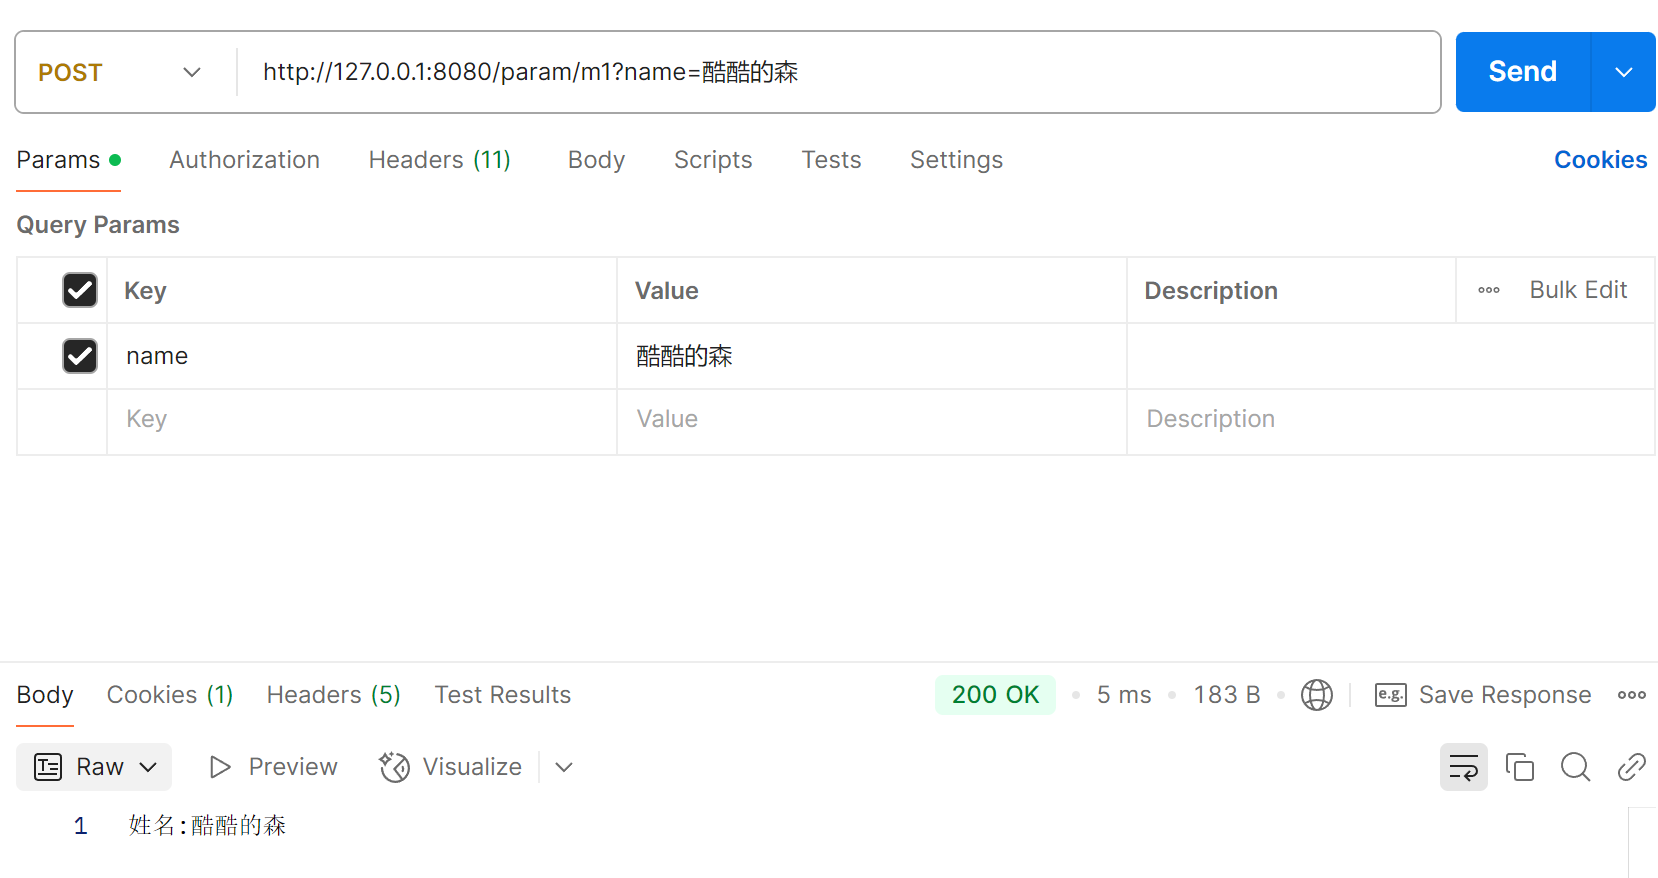This screenshot has width=1658, height=878.
Task: Open the Scripts tab
Action: pyautogui.click(x=713, y=160)
